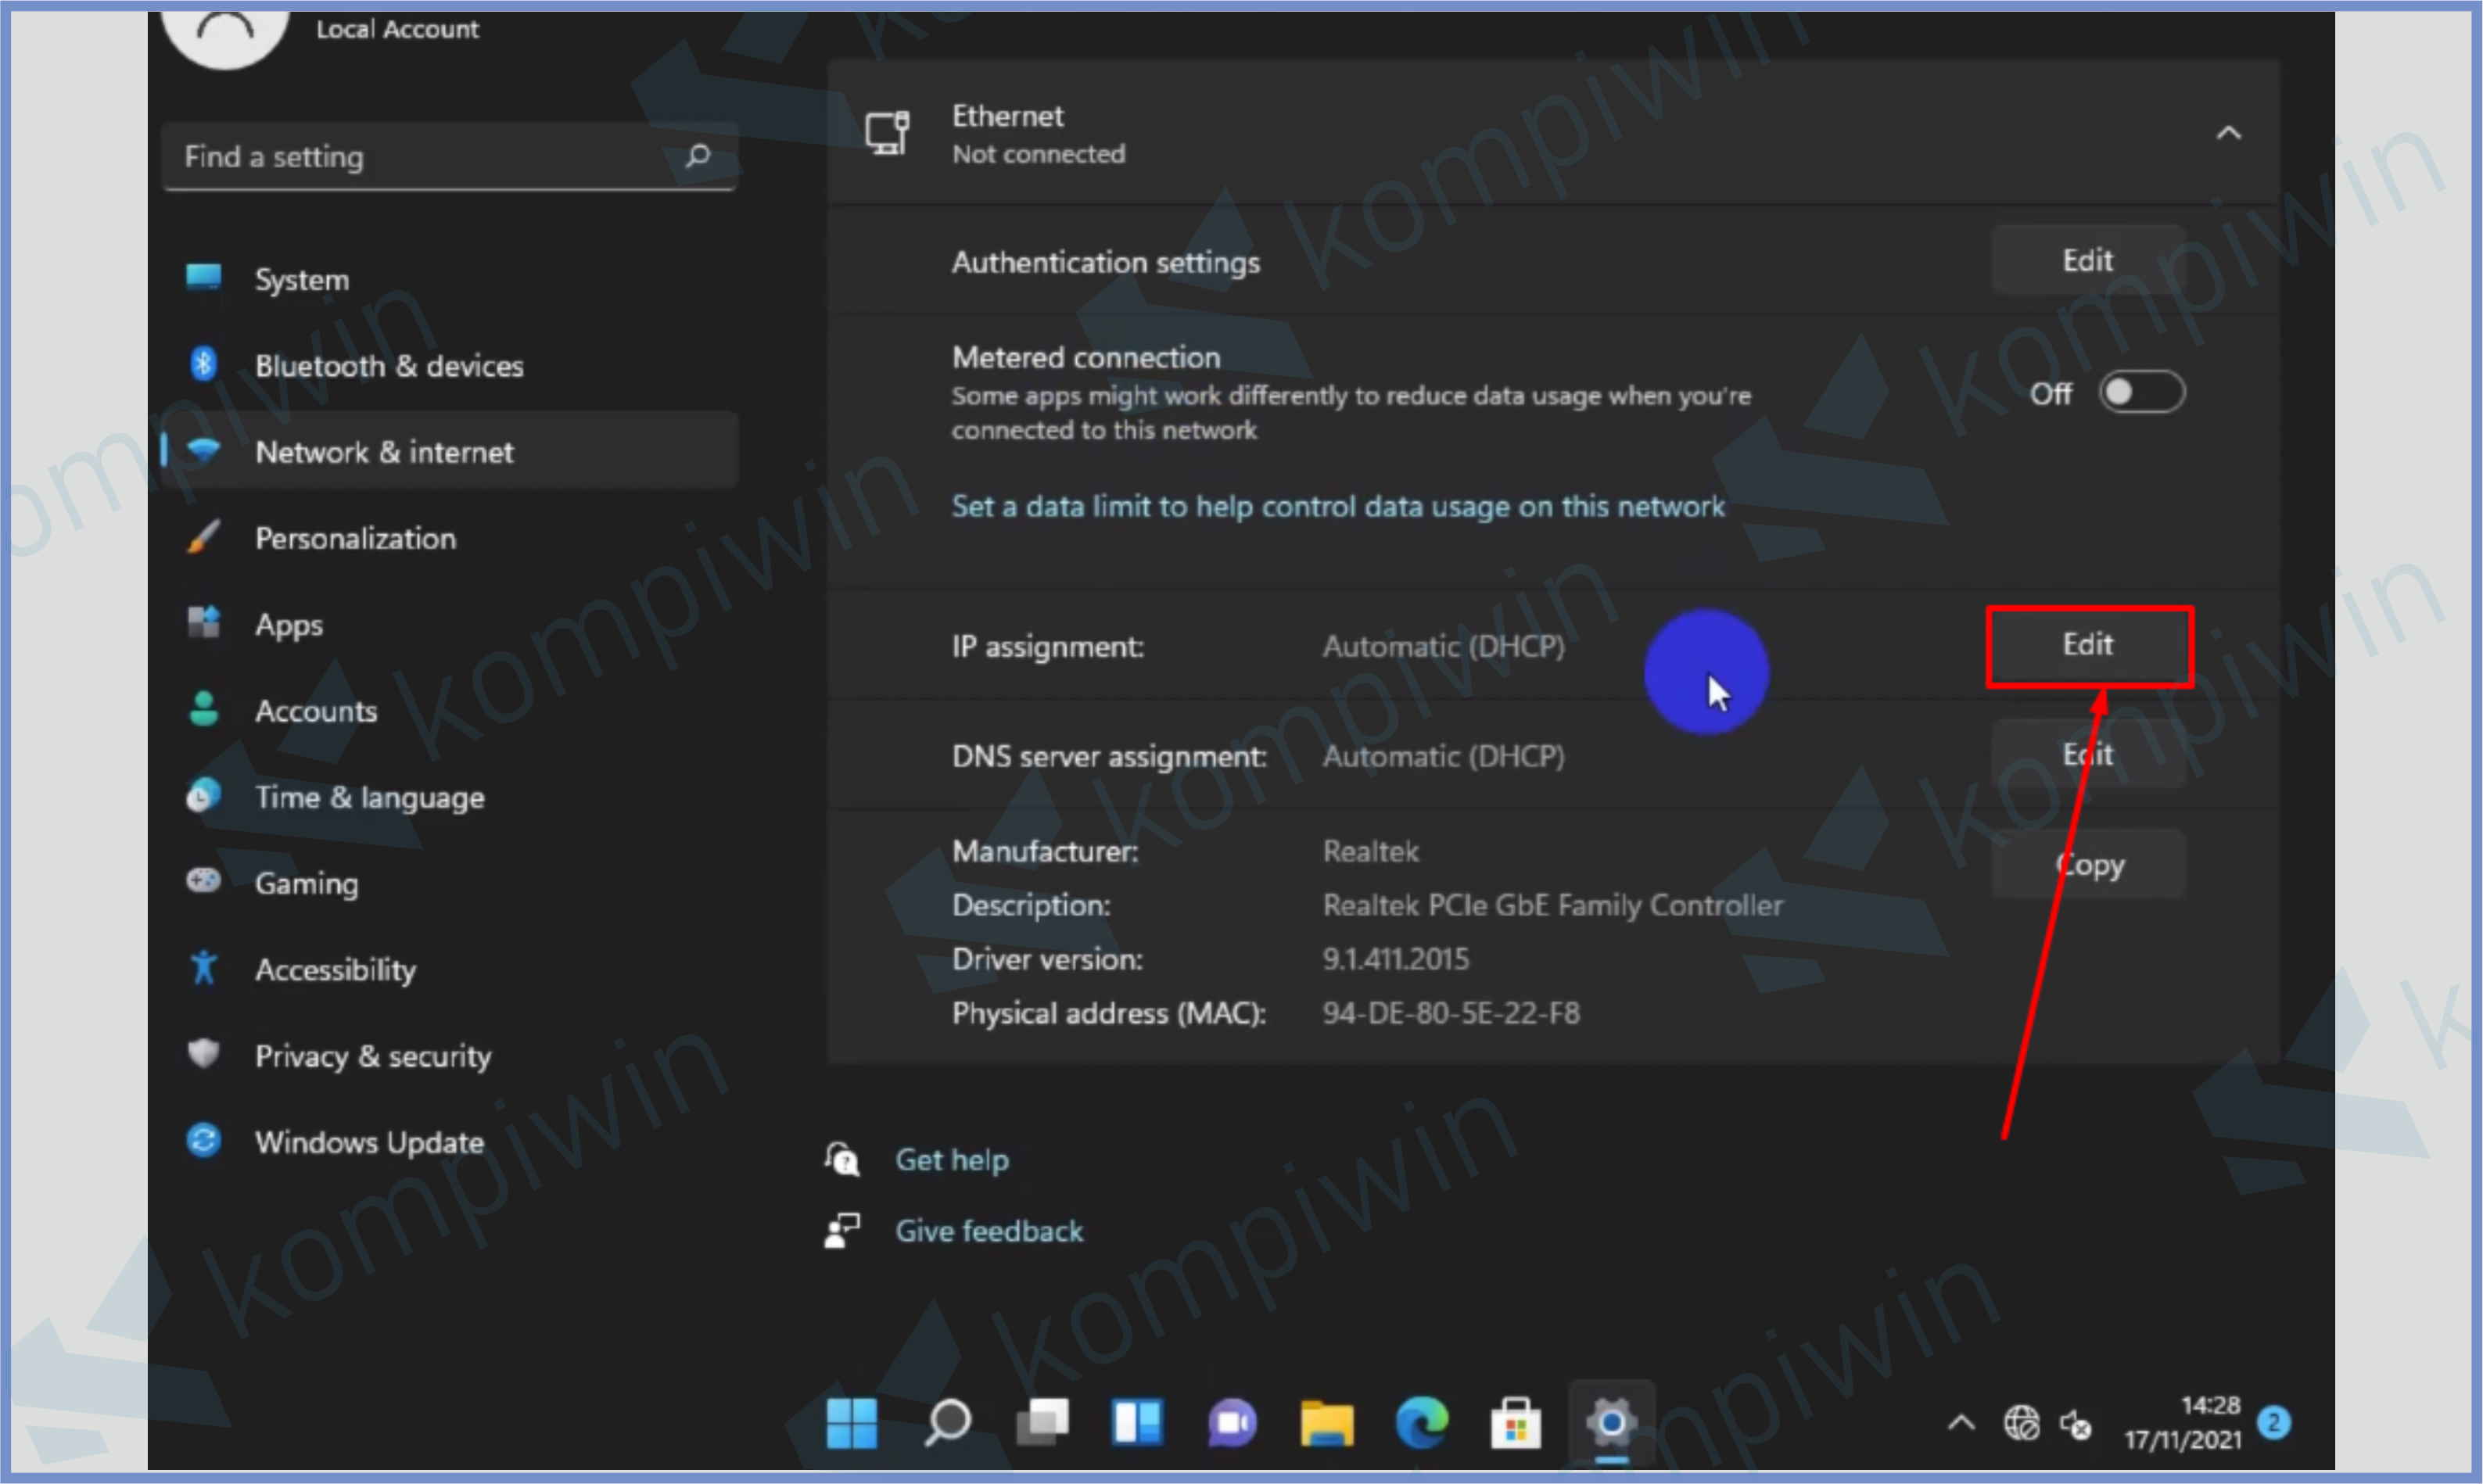Select the Accessibility icon

tap(204, 968)
